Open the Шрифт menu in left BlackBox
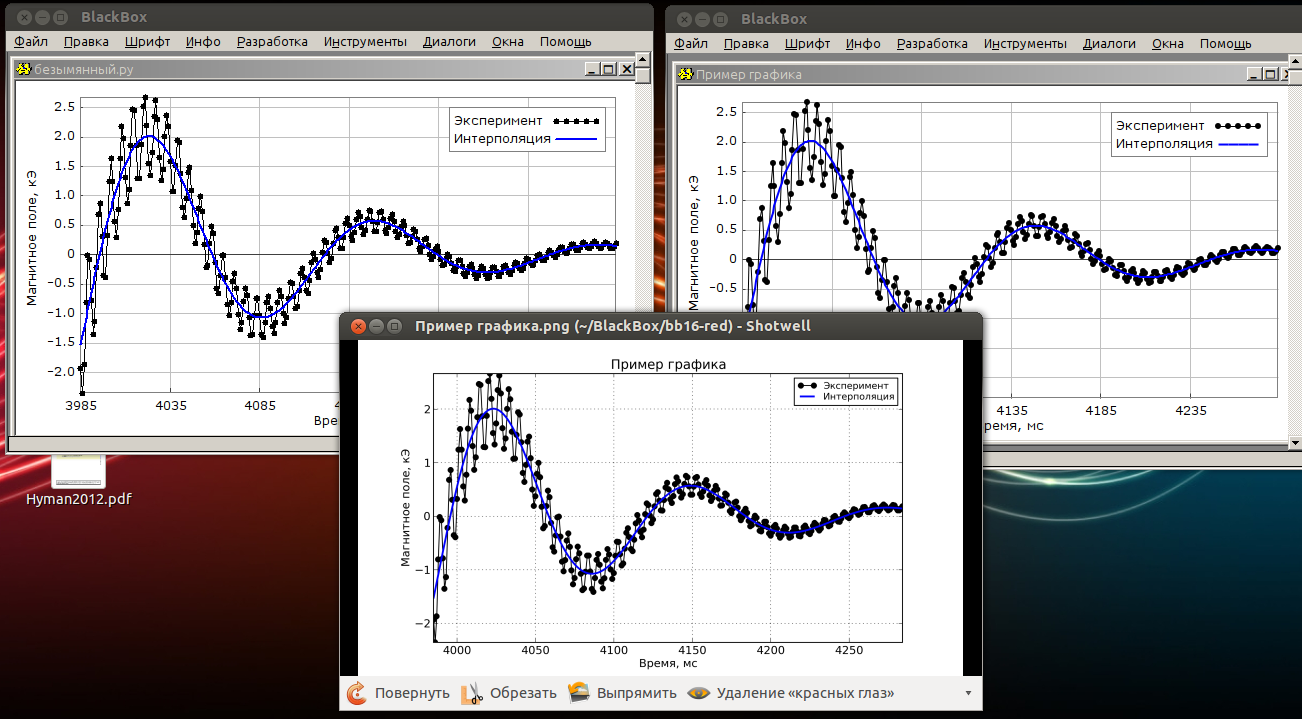1302x719 pixels. pos(147,42)
